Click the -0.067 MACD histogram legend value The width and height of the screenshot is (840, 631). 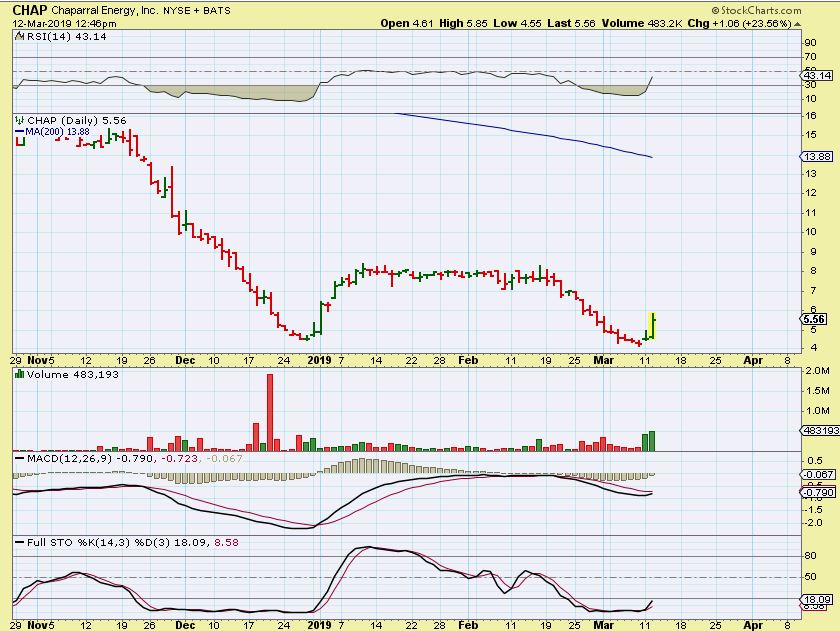[224, 459]
